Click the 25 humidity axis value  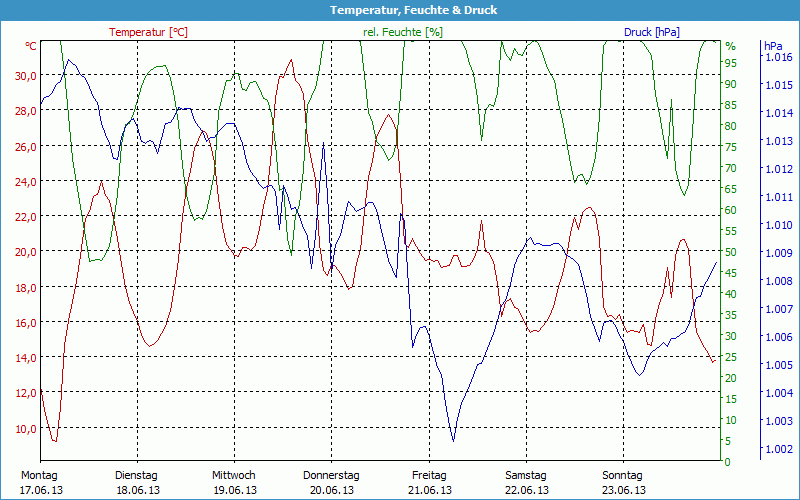click(x=731, y=357)
